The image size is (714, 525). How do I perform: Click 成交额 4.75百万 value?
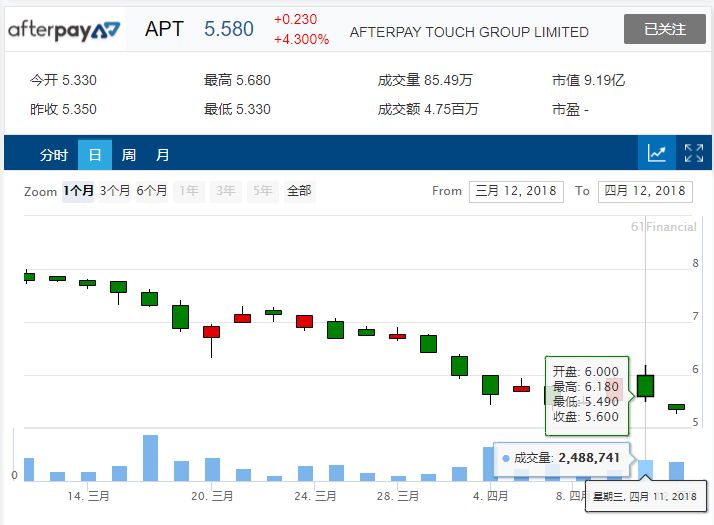pyautogui.click(x=428, y=109)
